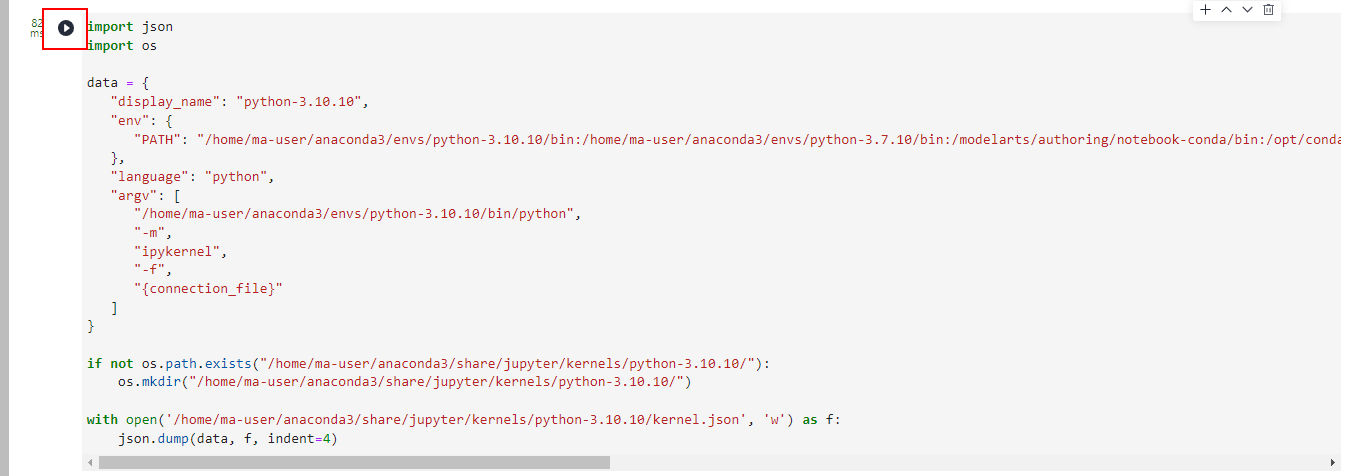Click the horizontal scrollbar right arrow
Screen dimensions: 1348x476
pyautogui.click(x=1332, y=463)
